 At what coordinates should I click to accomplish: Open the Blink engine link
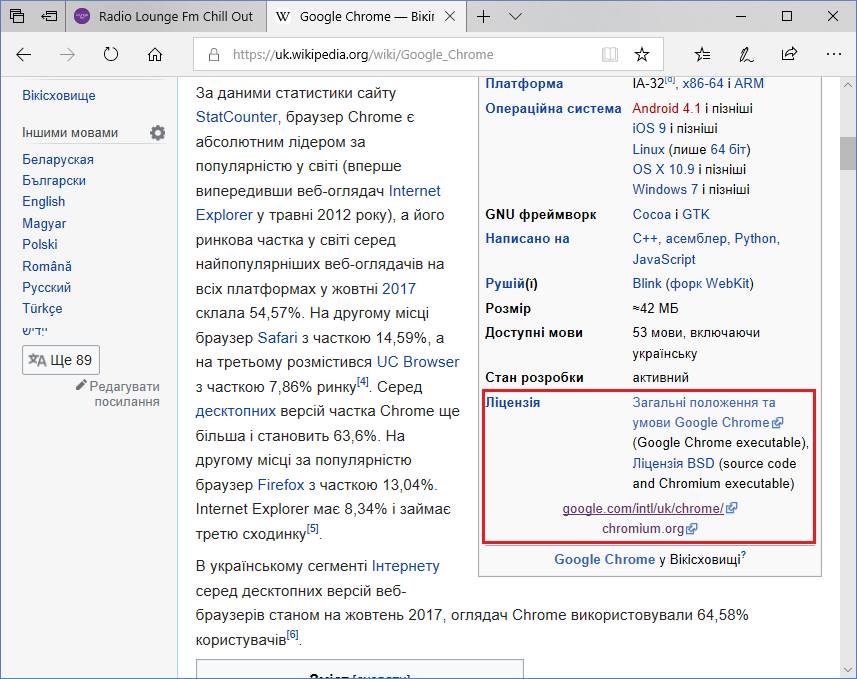(x=647, y=284)
